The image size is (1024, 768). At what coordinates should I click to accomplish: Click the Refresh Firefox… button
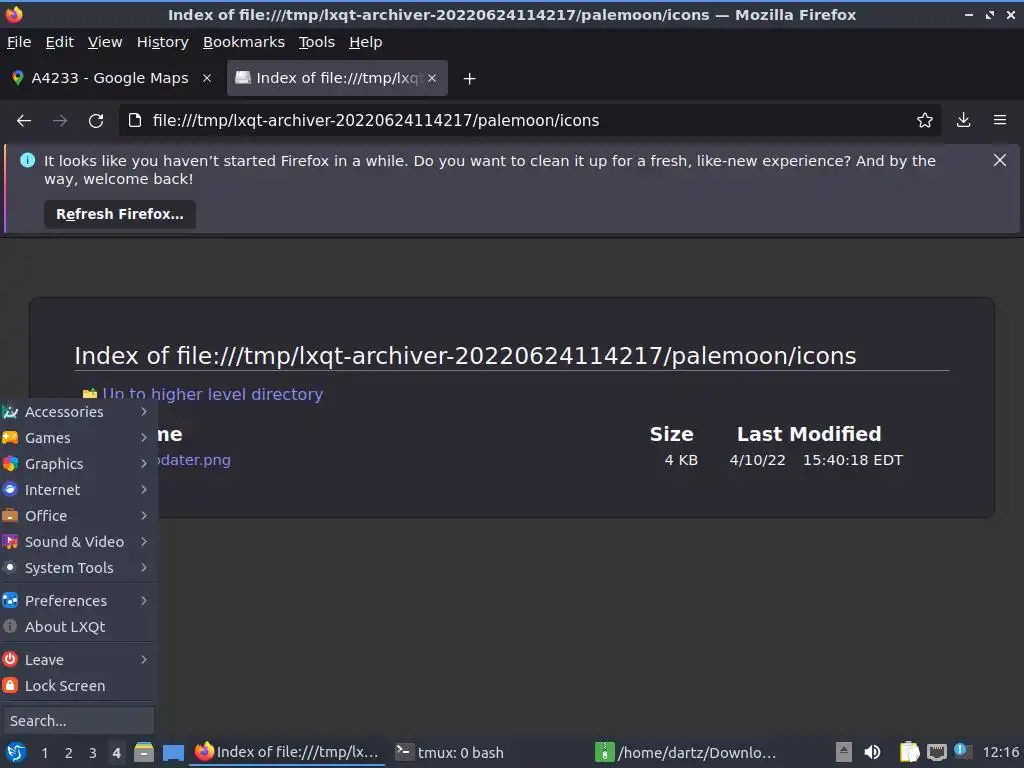120,214
